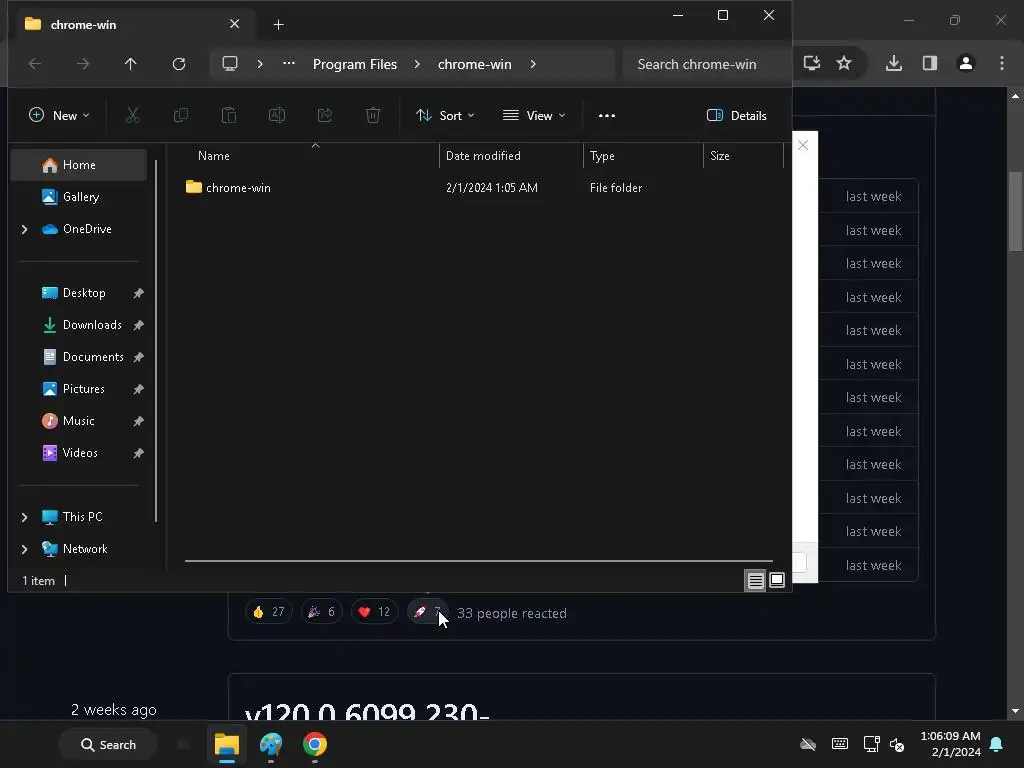Image resolution: width=1024 pixels, height=768 pixels.
Task: Open the New item dropdown
Action: coord(59,116)
